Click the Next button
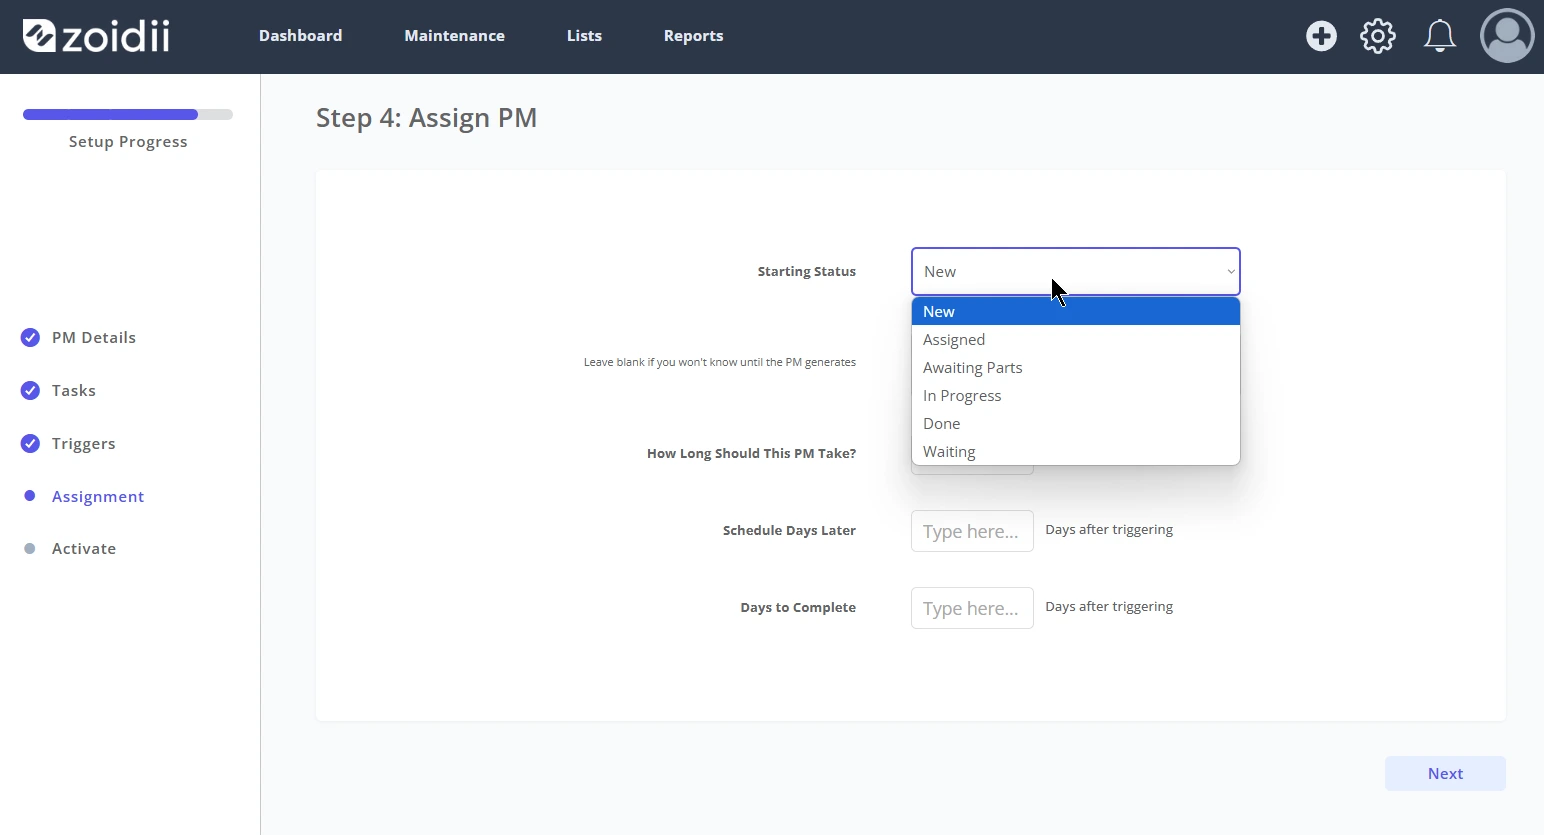Screen dimensions: 1544x835 [1445, 773]
